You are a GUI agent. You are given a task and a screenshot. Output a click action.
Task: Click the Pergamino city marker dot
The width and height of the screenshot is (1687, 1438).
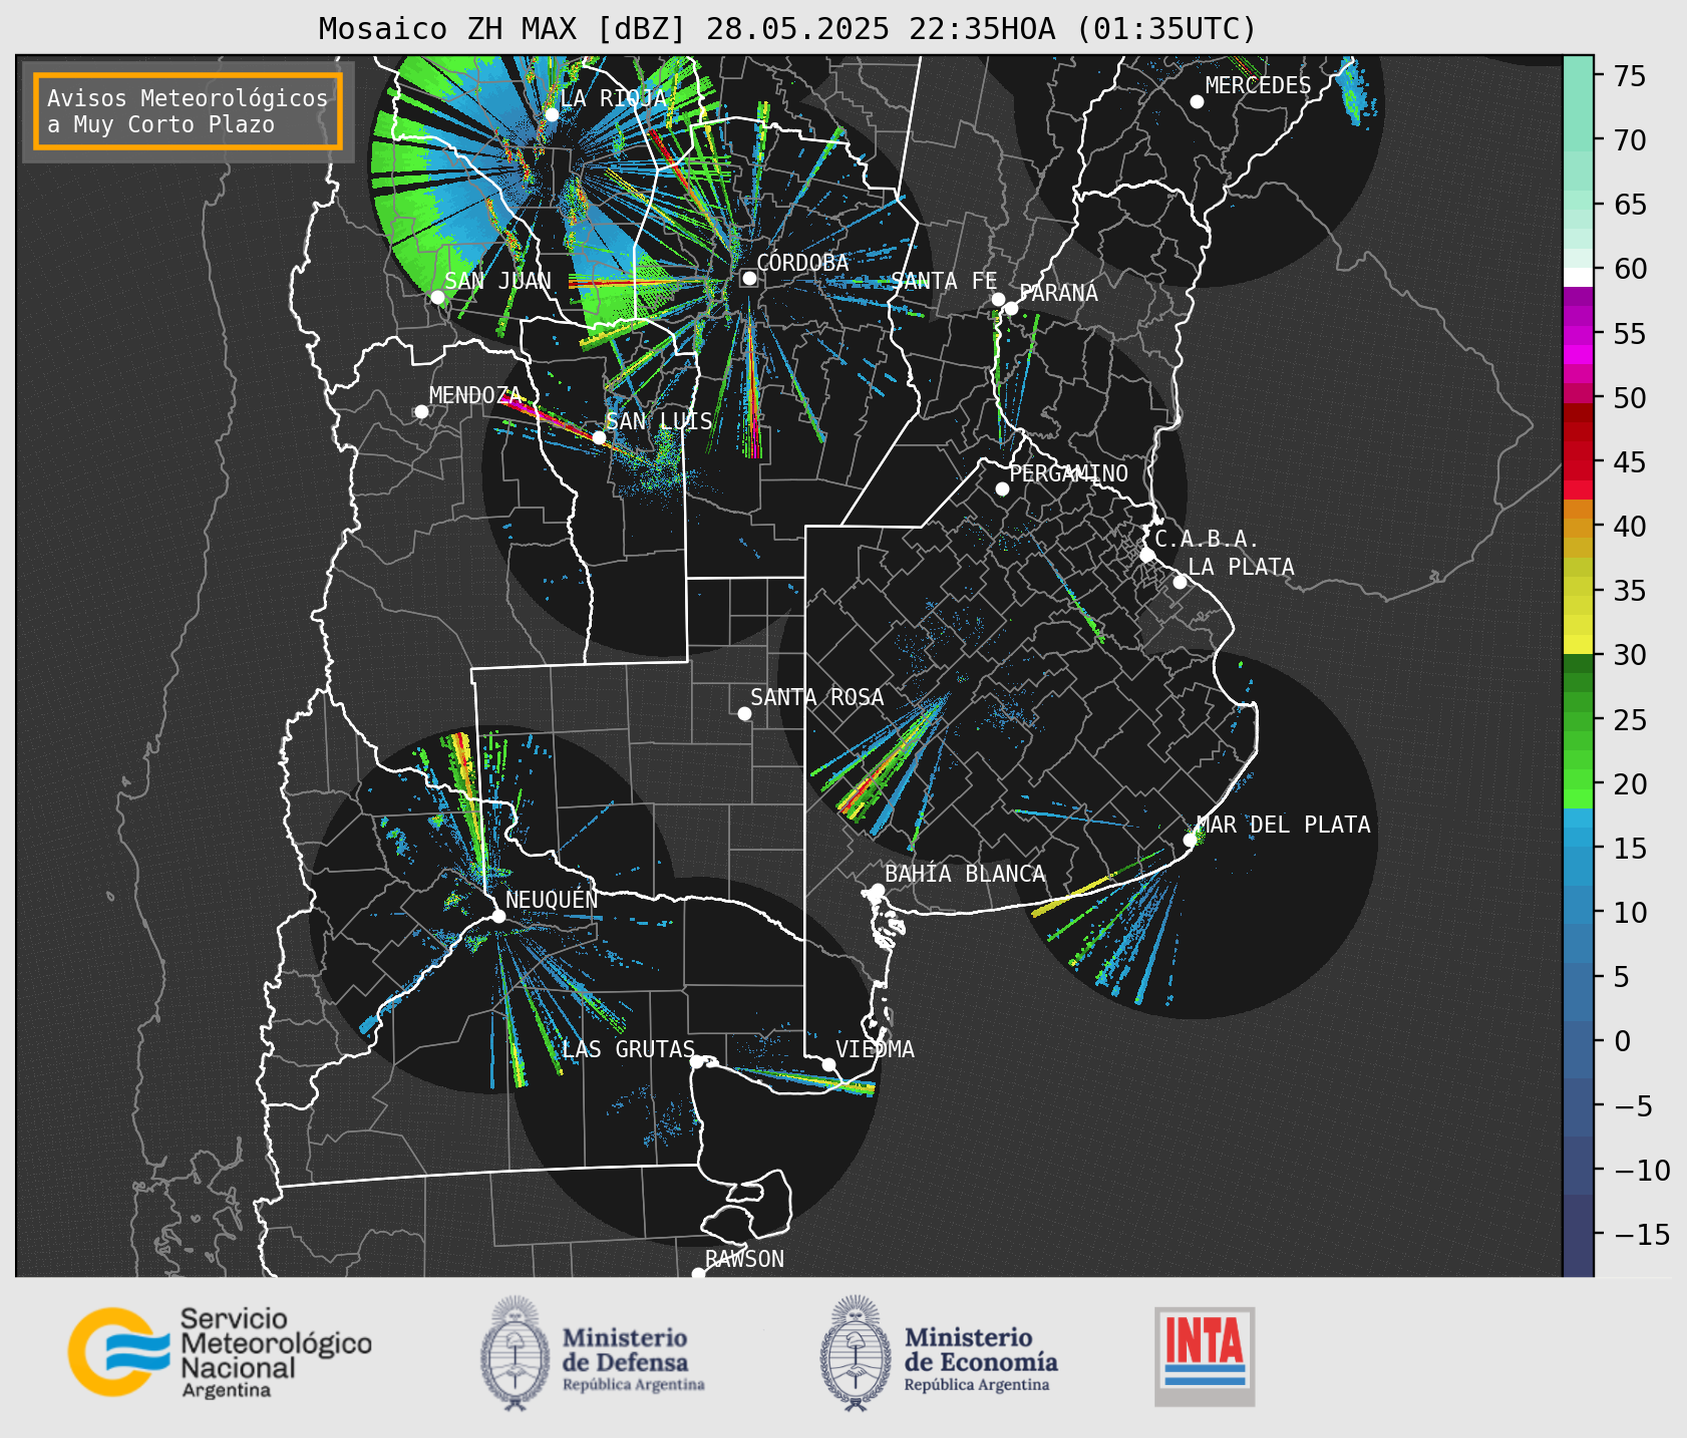tap(1002, 489)
